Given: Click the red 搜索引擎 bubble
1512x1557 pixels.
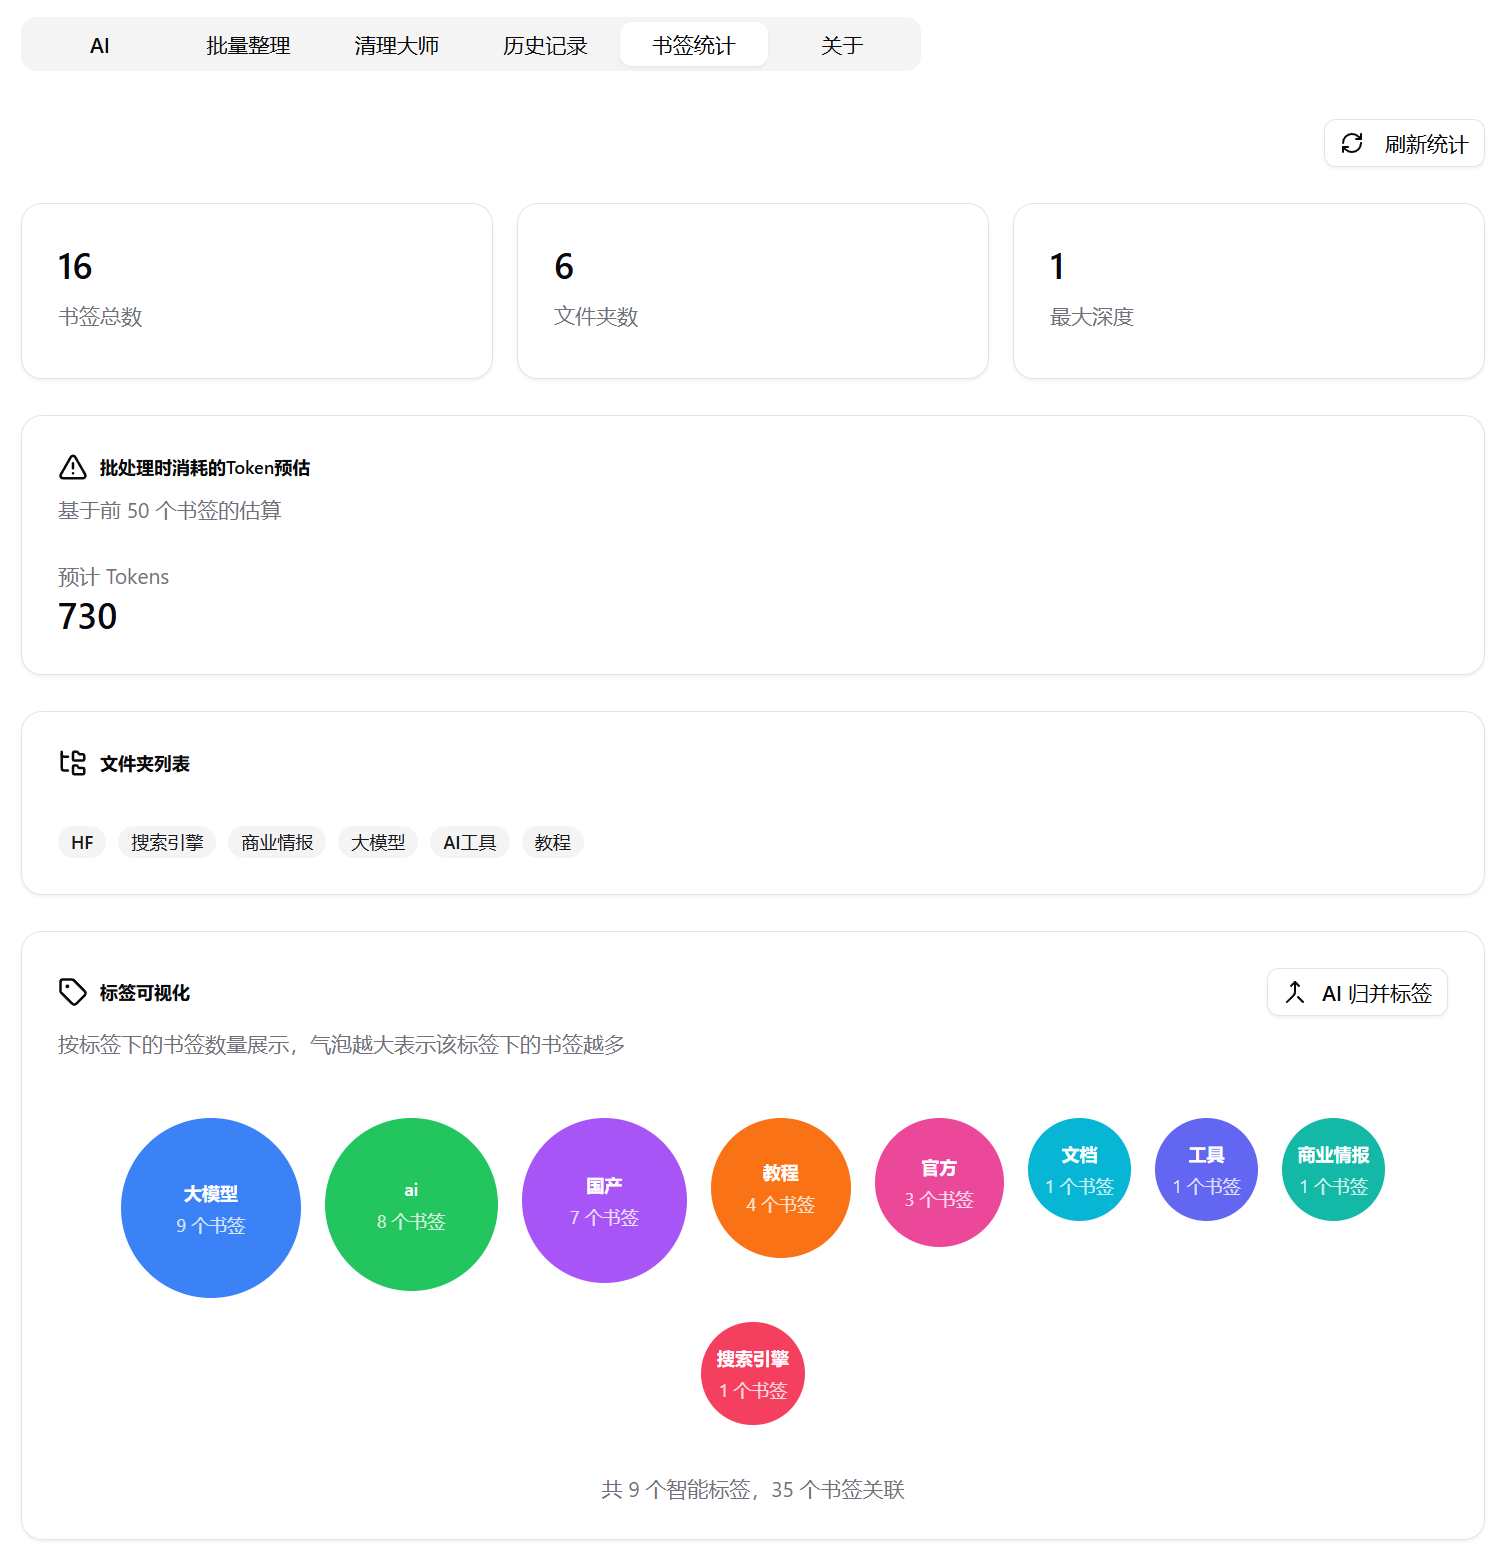Looking at the screenshot, I should coord(753,1373).
